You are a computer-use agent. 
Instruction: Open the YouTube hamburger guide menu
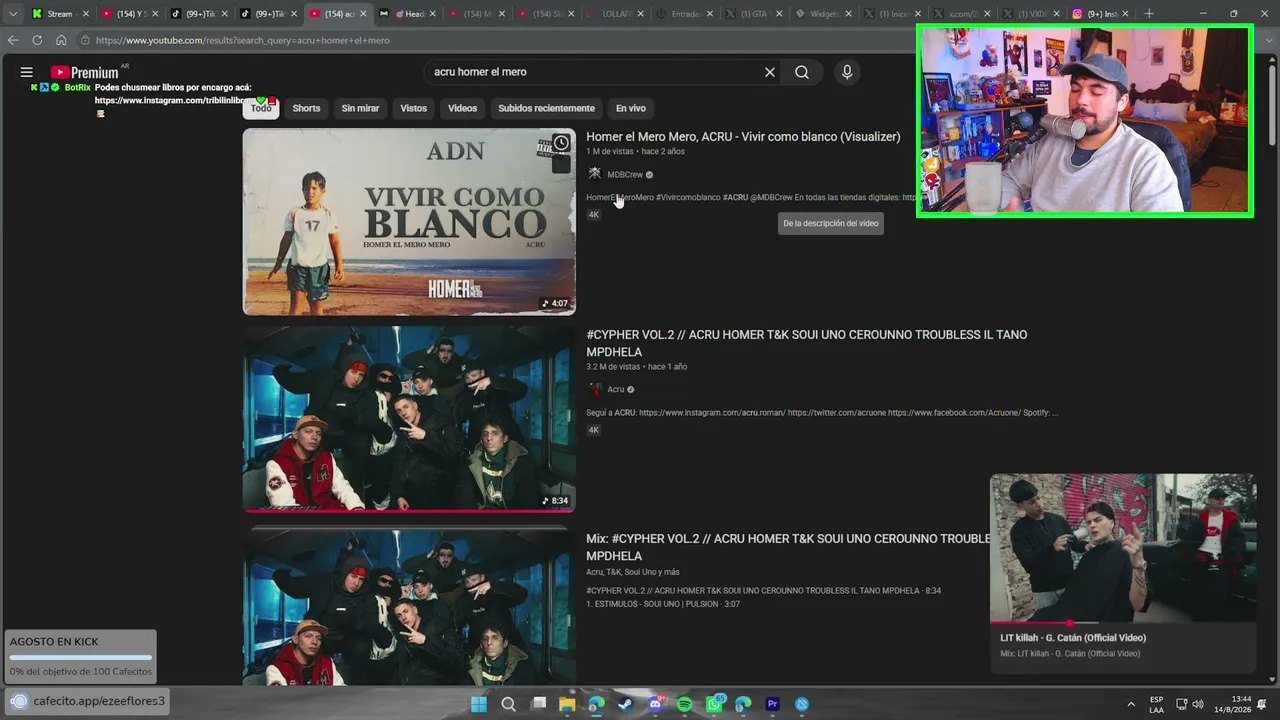[x=27, y=72]
